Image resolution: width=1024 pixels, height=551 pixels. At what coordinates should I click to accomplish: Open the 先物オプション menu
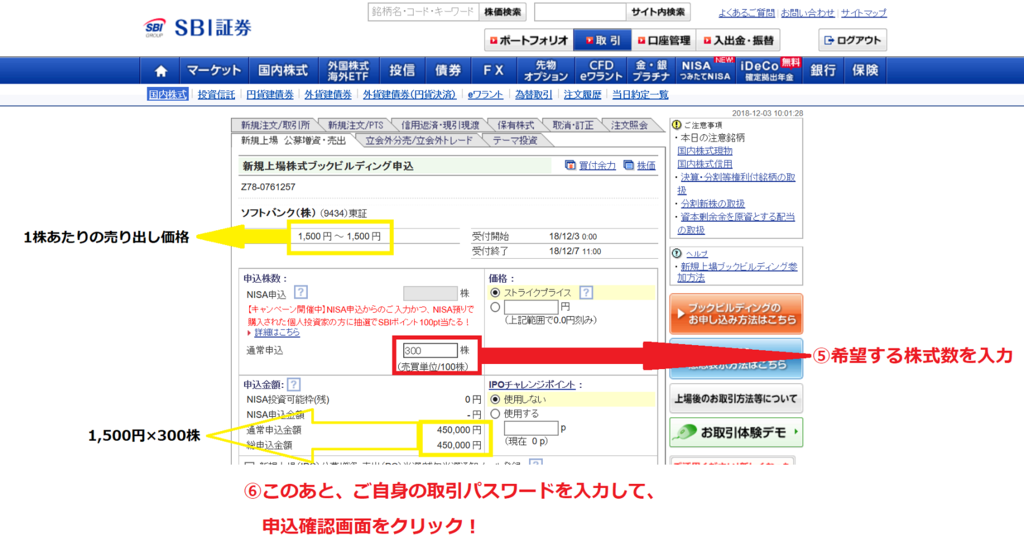545,71
